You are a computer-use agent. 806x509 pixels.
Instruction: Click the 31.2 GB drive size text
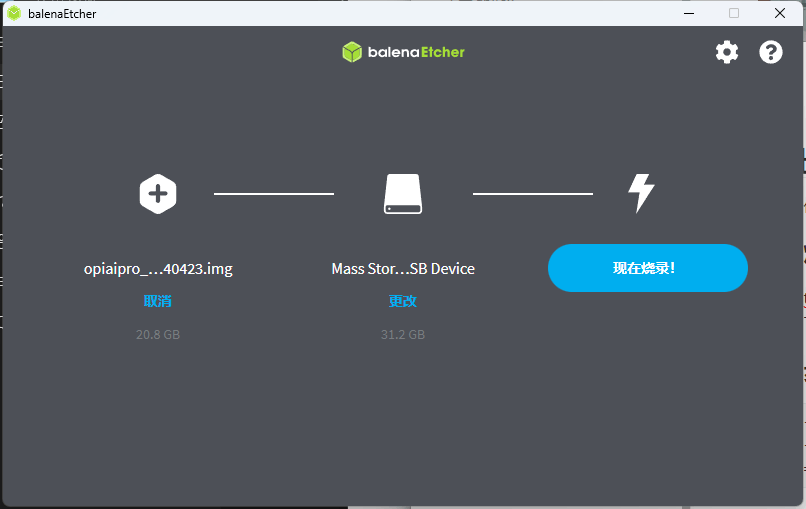pos(403,335)
